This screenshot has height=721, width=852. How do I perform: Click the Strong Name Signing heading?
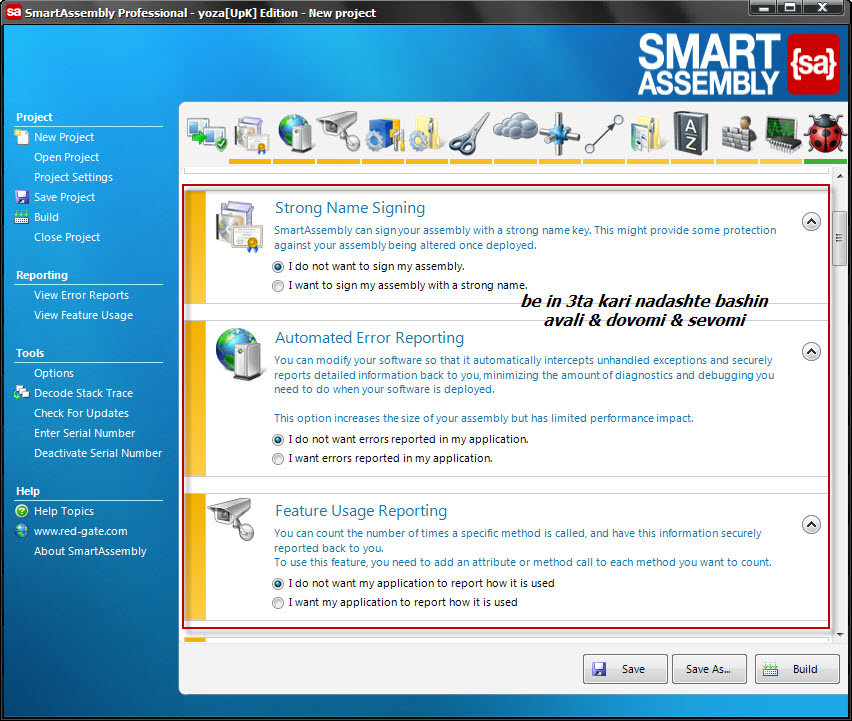[x=350, y=208]
